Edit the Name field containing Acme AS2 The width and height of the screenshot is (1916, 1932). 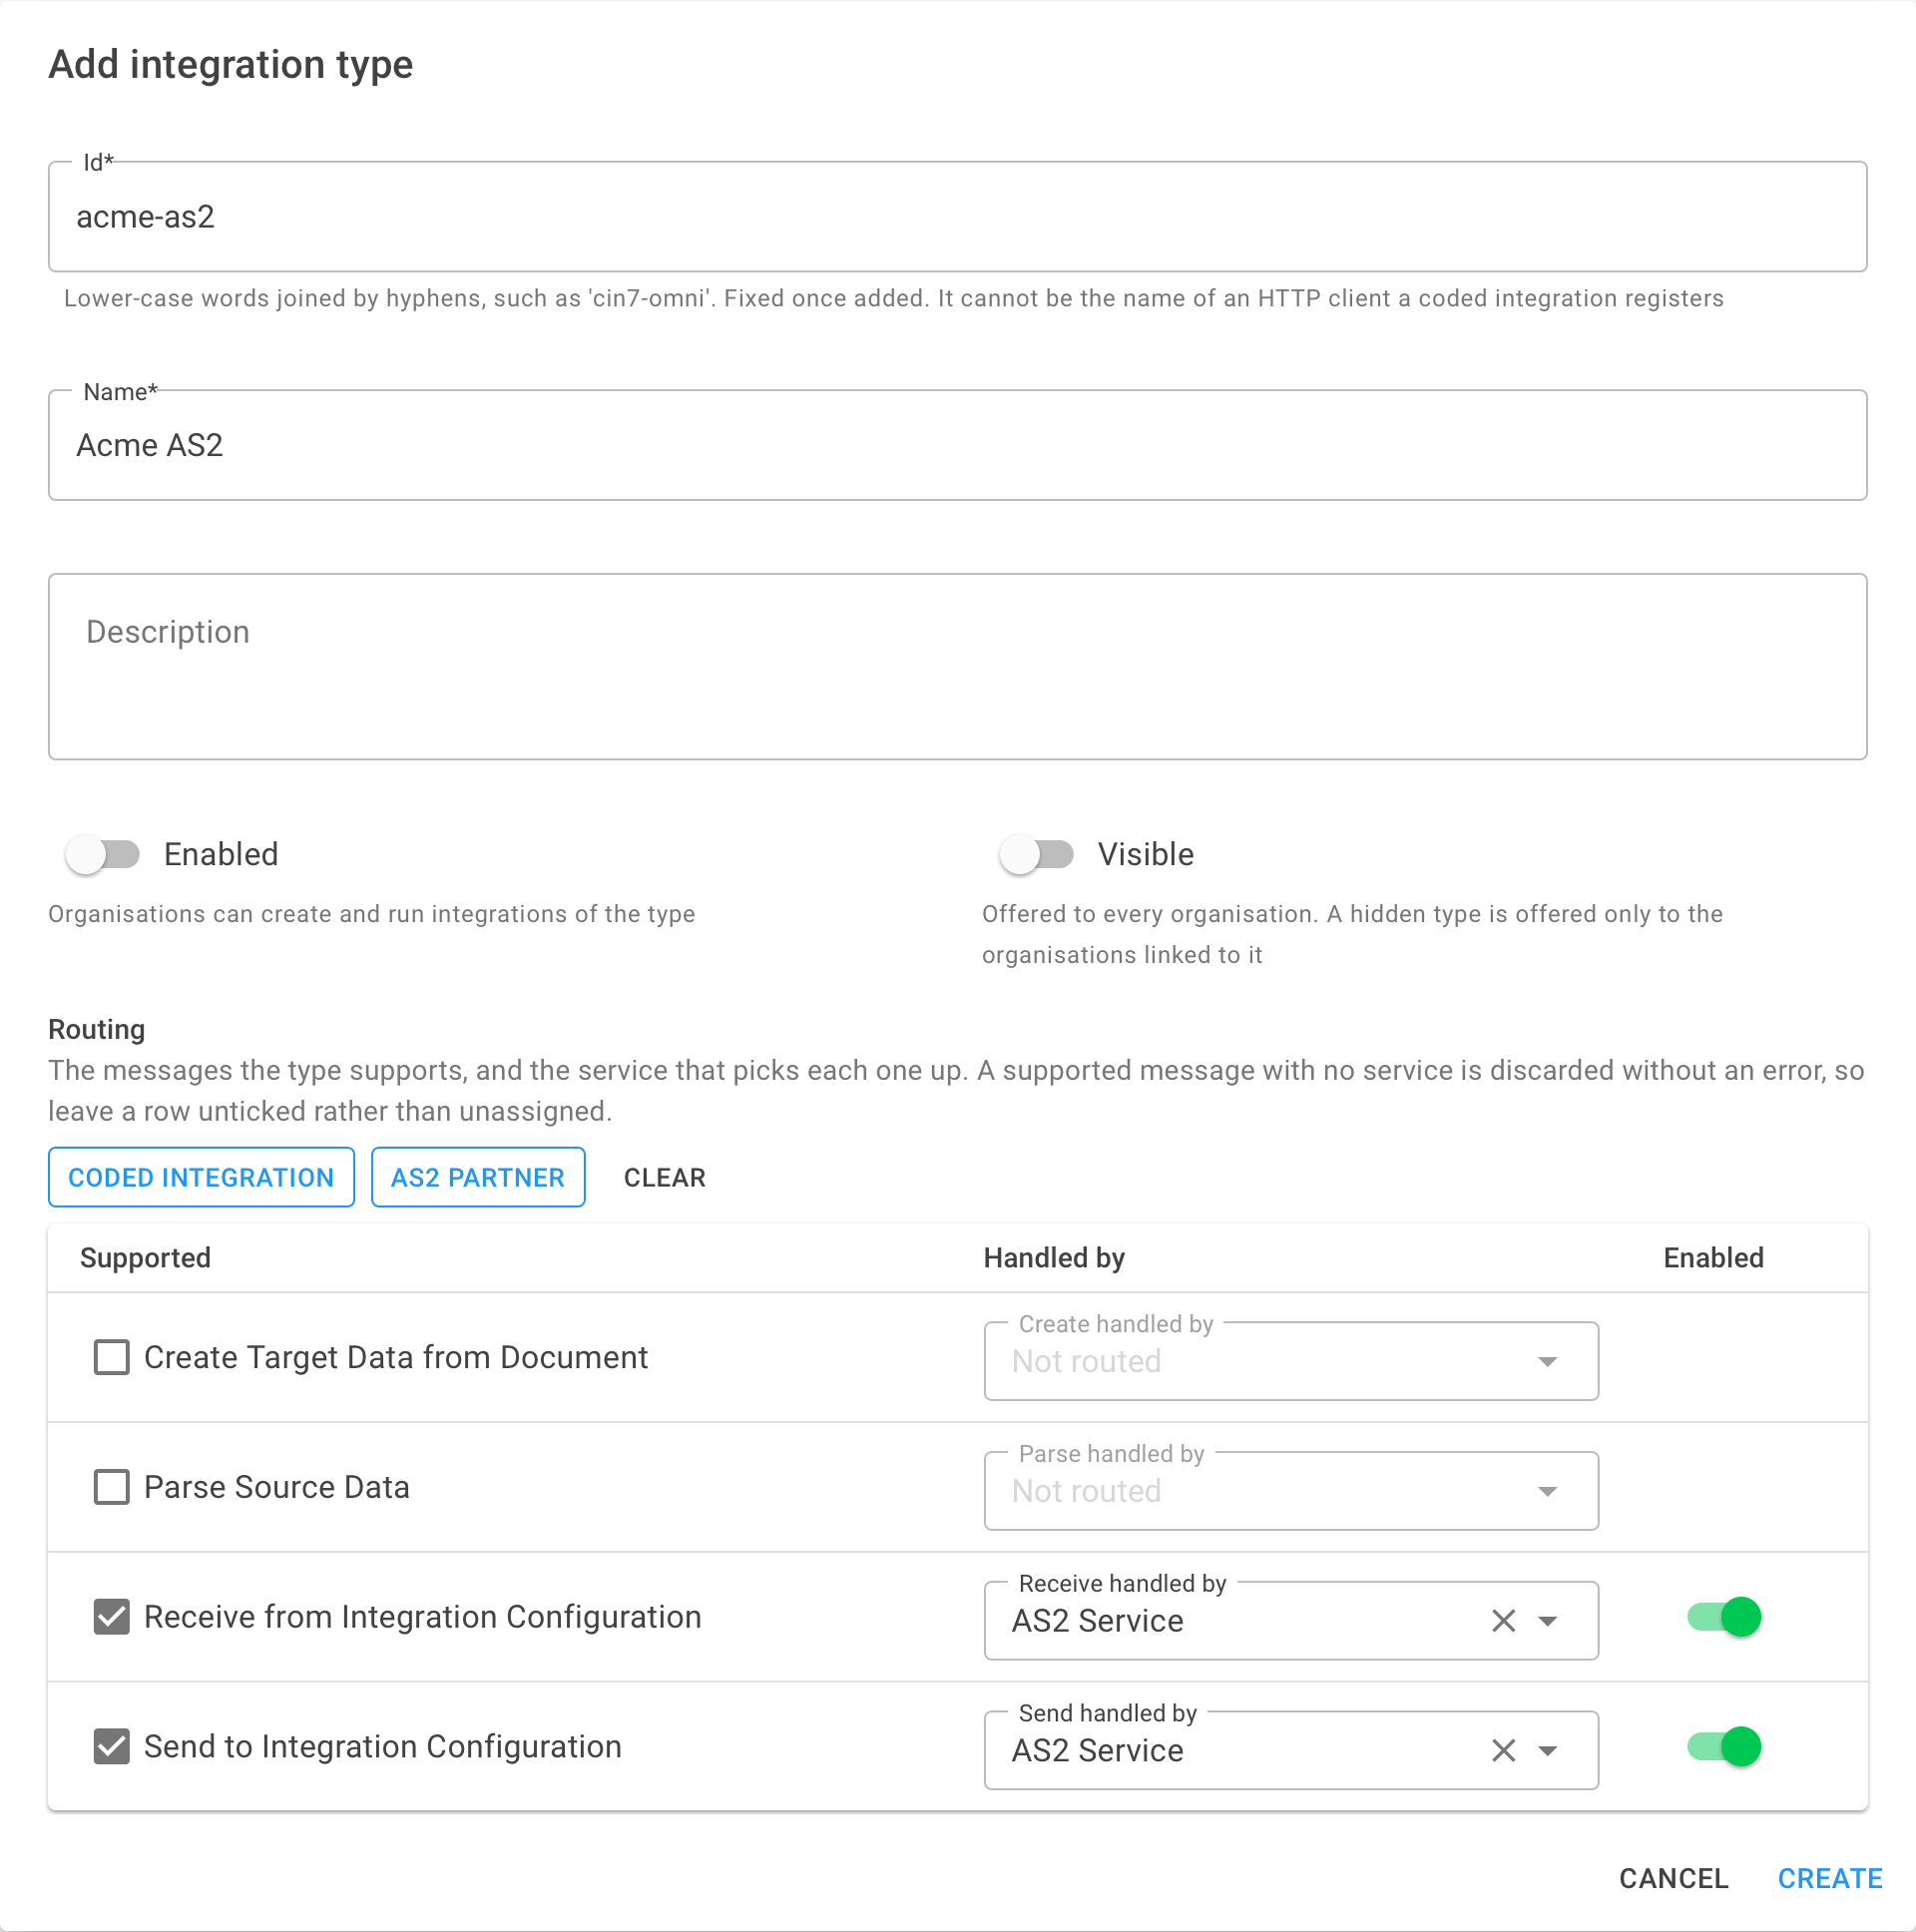(x=957, y=446)
